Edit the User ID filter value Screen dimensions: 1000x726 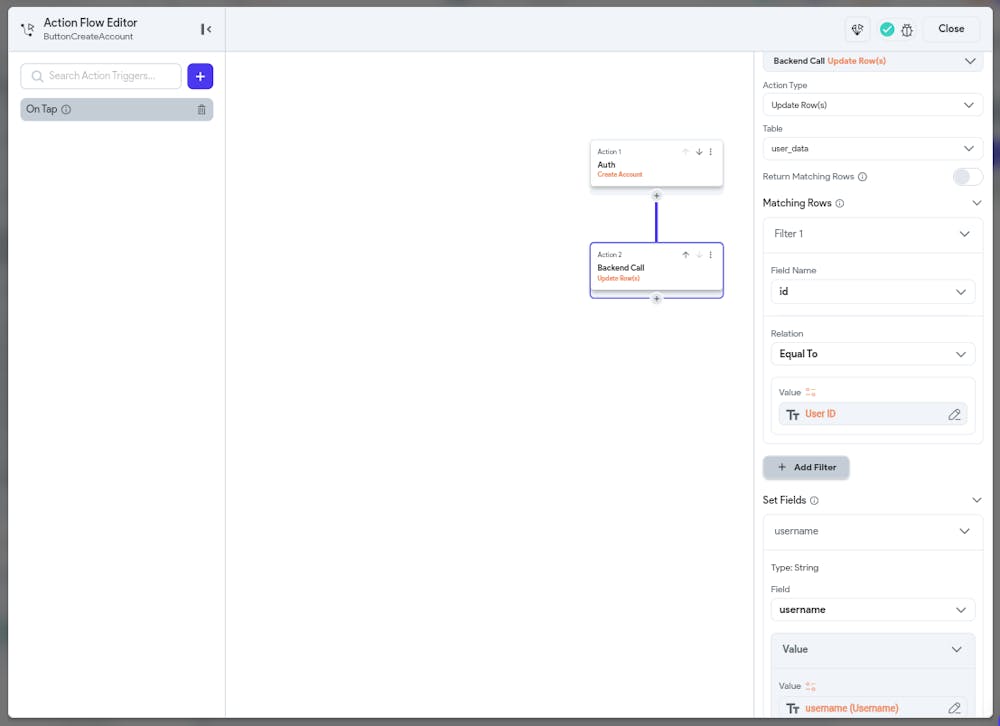point(954,415)
